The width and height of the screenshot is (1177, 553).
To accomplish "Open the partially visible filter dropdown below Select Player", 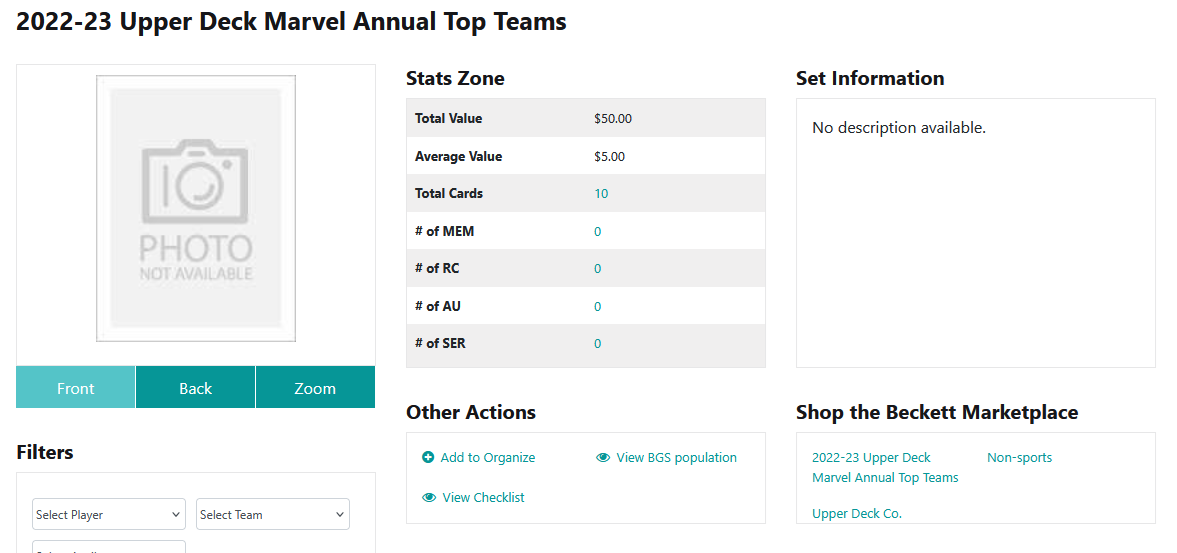I will (x=109, y=547).
